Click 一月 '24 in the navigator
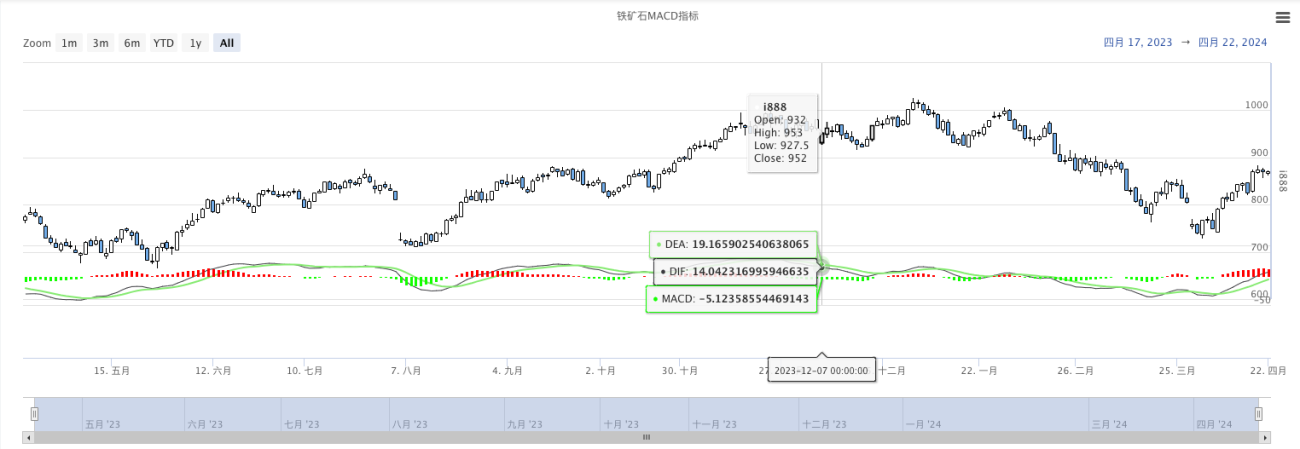This screenshot has height=449, width=1300. [x=923, y=425]
